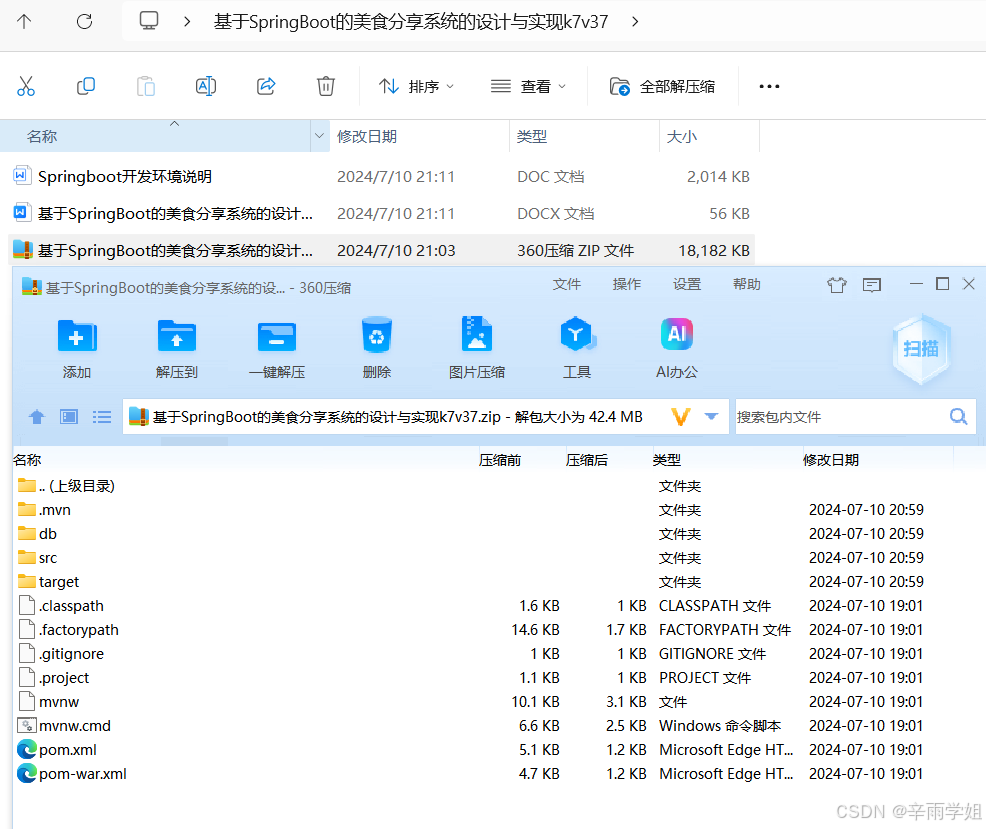Open the 排序 sort dropdown
This screenshot has height=829, width=986.
(x=416, y=86)
